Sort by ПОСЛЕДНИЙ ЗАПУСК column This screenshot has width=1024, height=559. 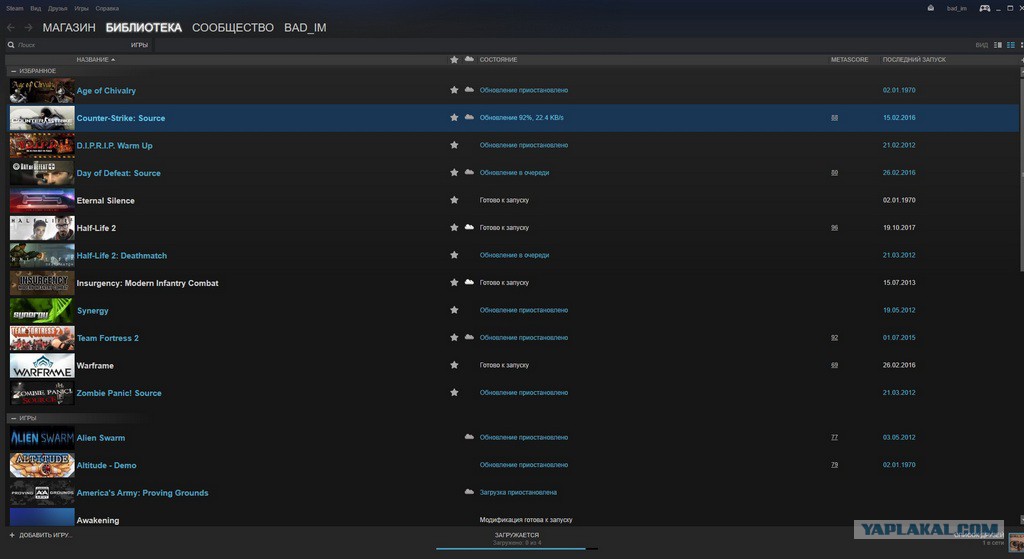(914, 59)
